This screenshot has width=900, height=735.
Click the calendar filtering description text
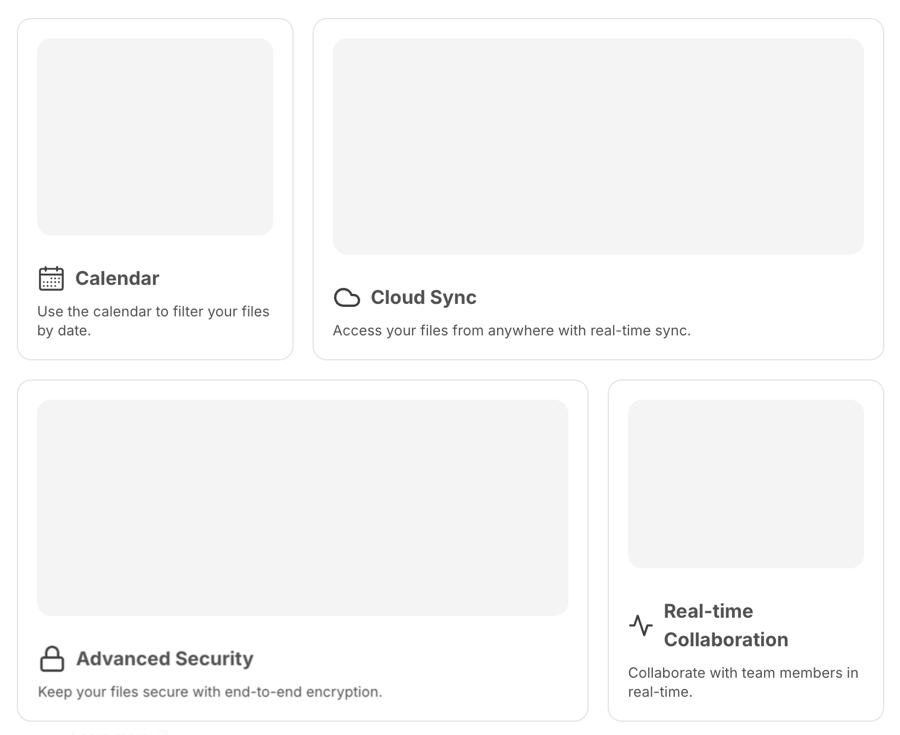pos(153,320)
